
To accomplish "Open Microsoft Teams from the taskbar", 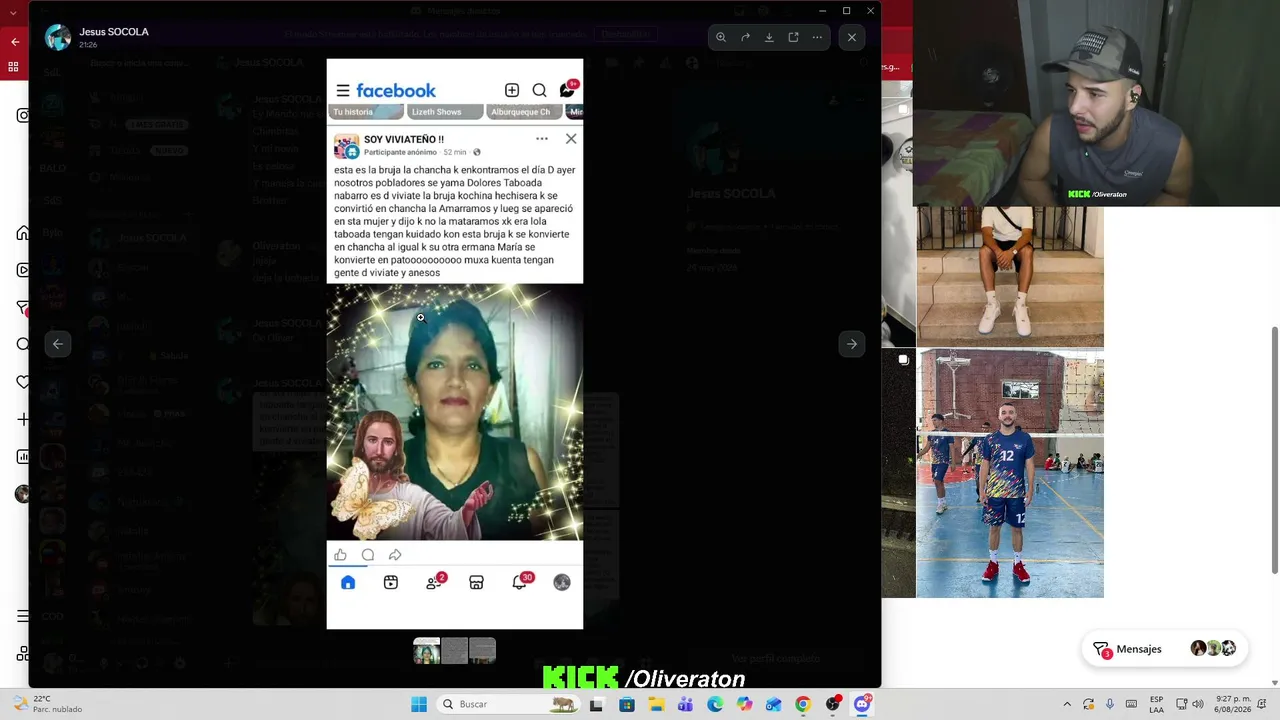I will pyautogui.click(x=685, y=704).
